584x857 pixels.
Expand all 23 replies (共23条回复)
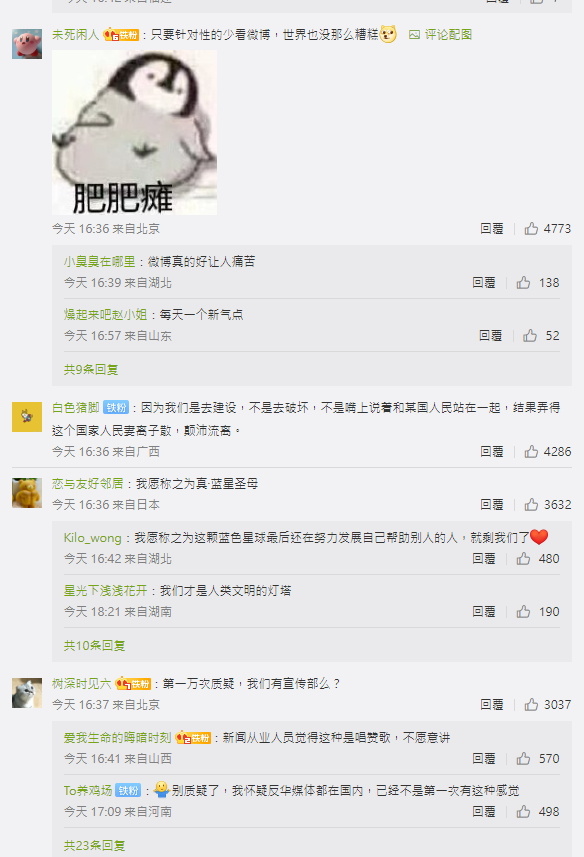pos(94,846)
